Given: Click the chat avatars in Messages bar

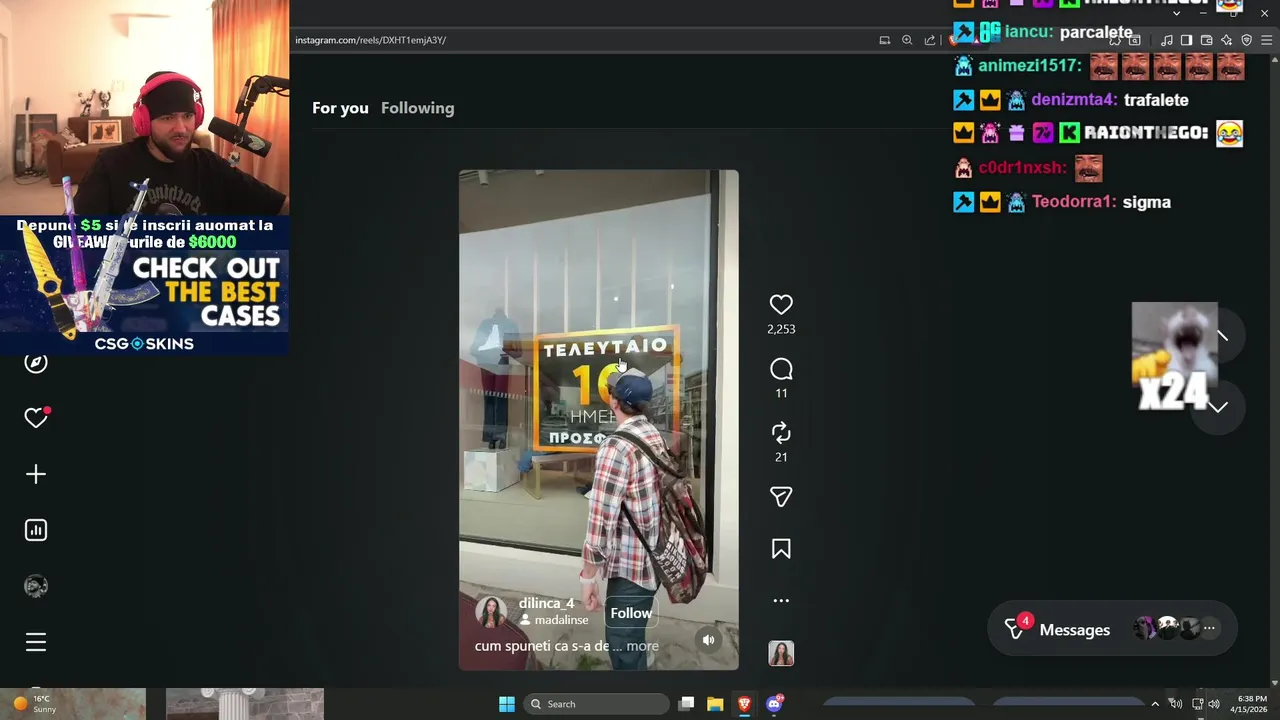Looking at the screenshot, I should [1166, 629].
